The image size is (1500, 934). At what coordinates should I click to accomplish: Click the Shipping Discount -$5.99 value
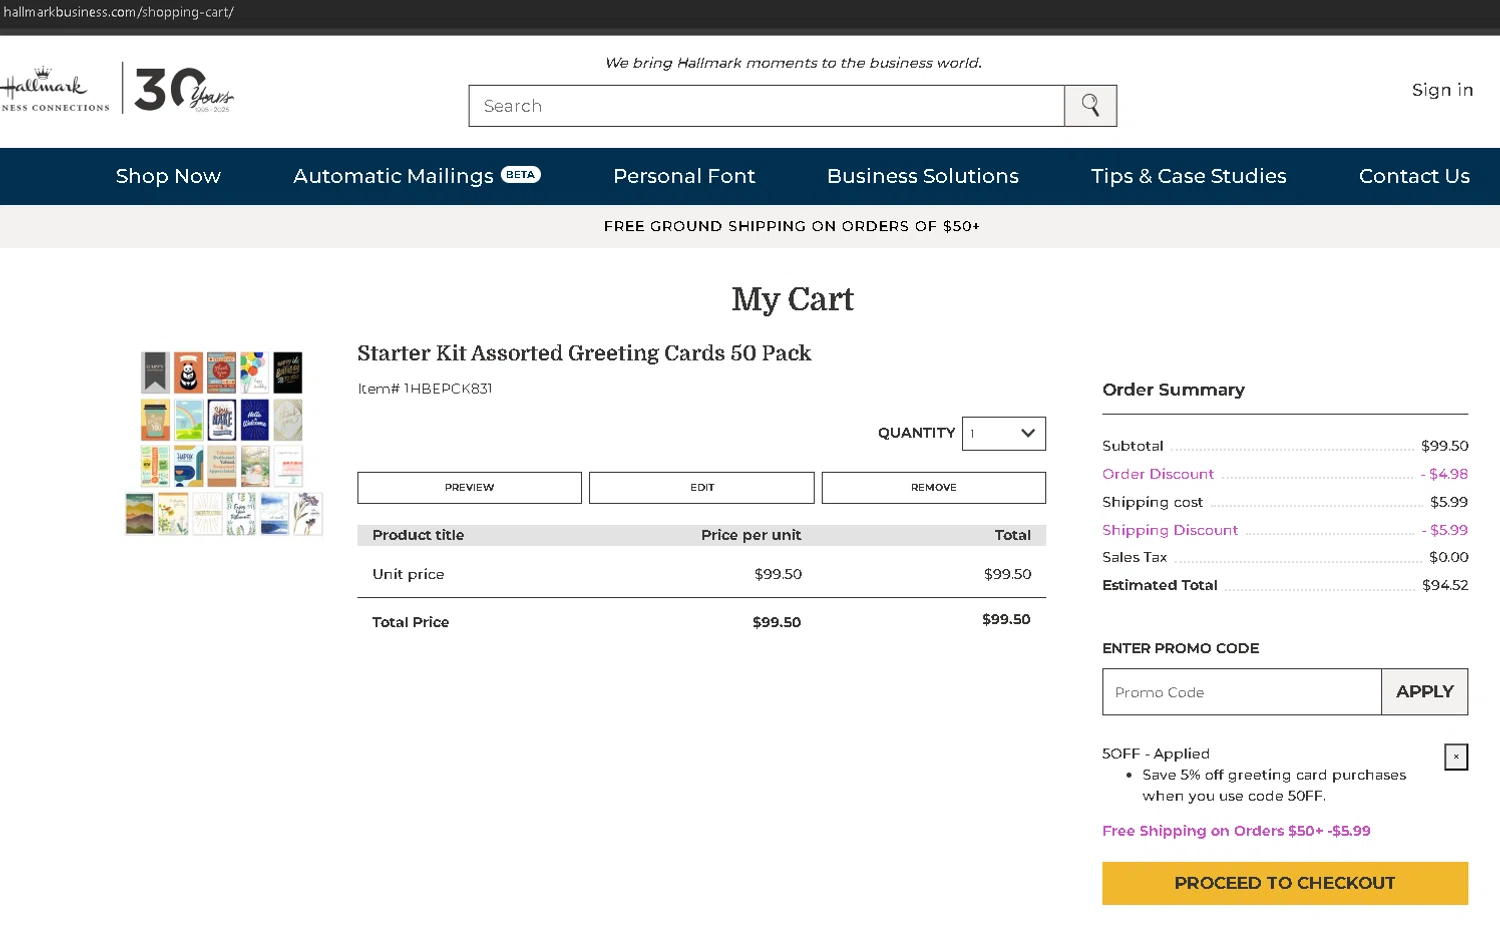1445,530
